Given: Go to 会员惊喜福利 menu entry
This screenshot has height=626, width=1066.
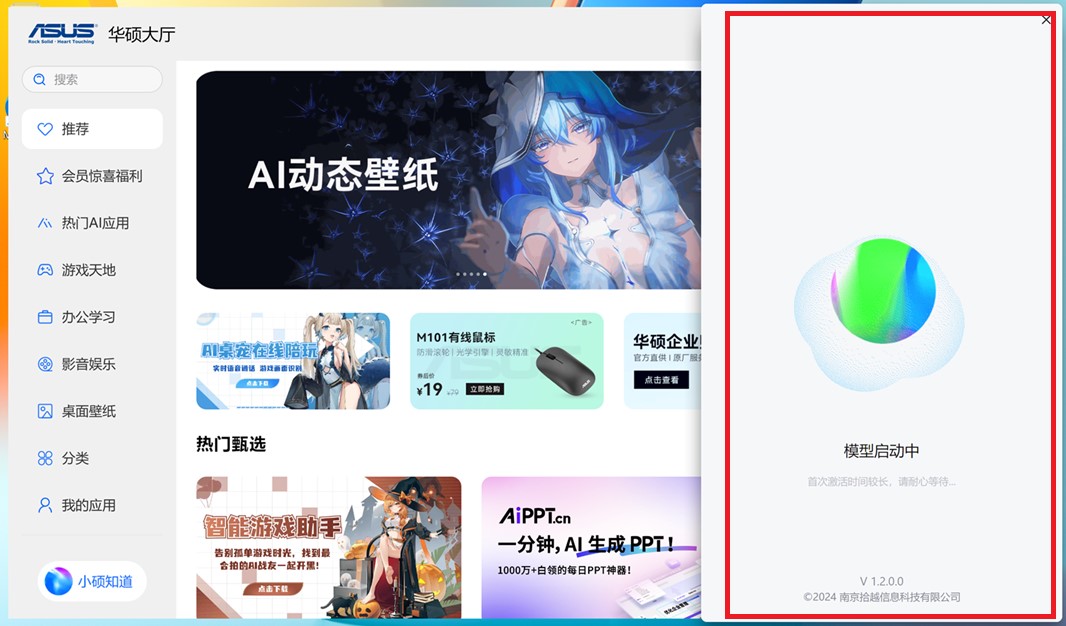Looking at the screenshot, I should click(92, 176).
